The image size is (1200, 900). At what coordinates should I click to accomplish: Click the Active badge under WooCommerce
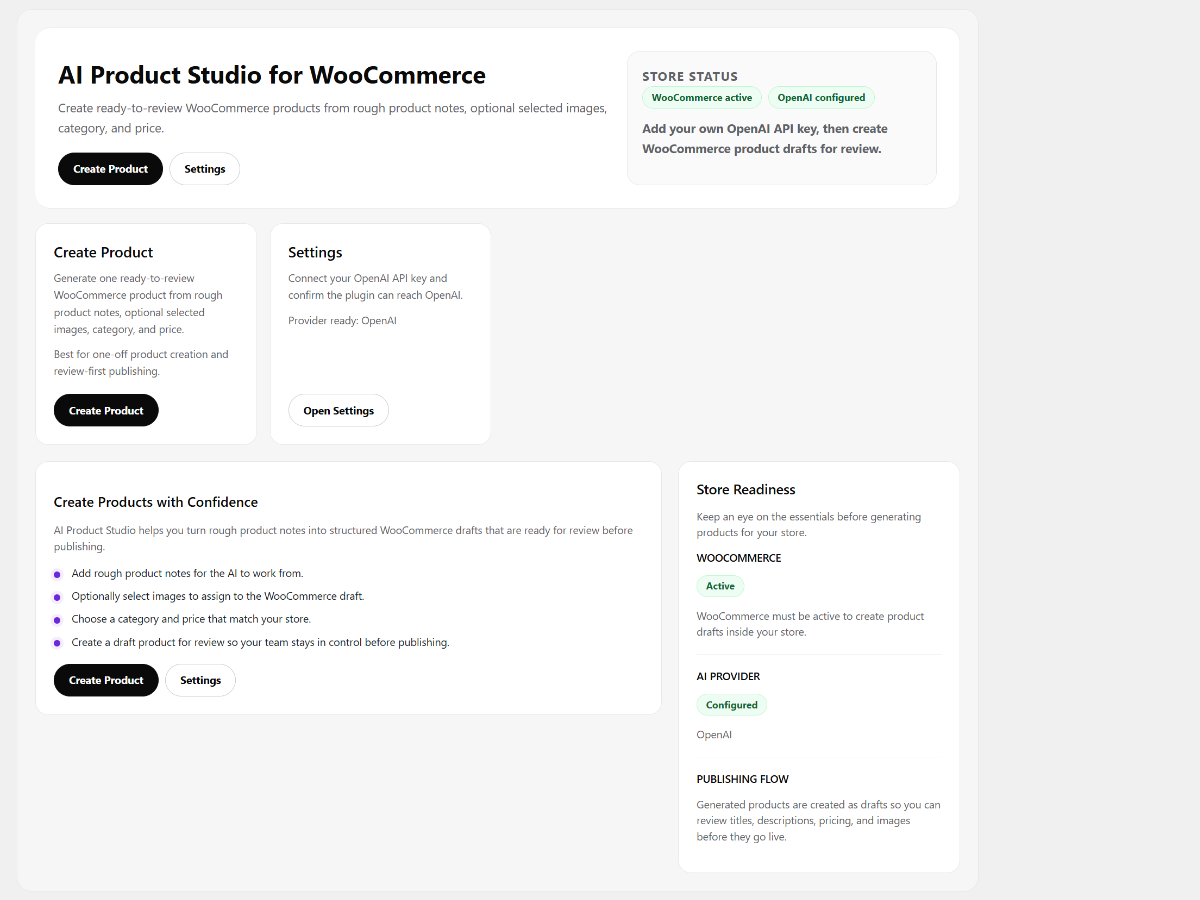(720, 586)
